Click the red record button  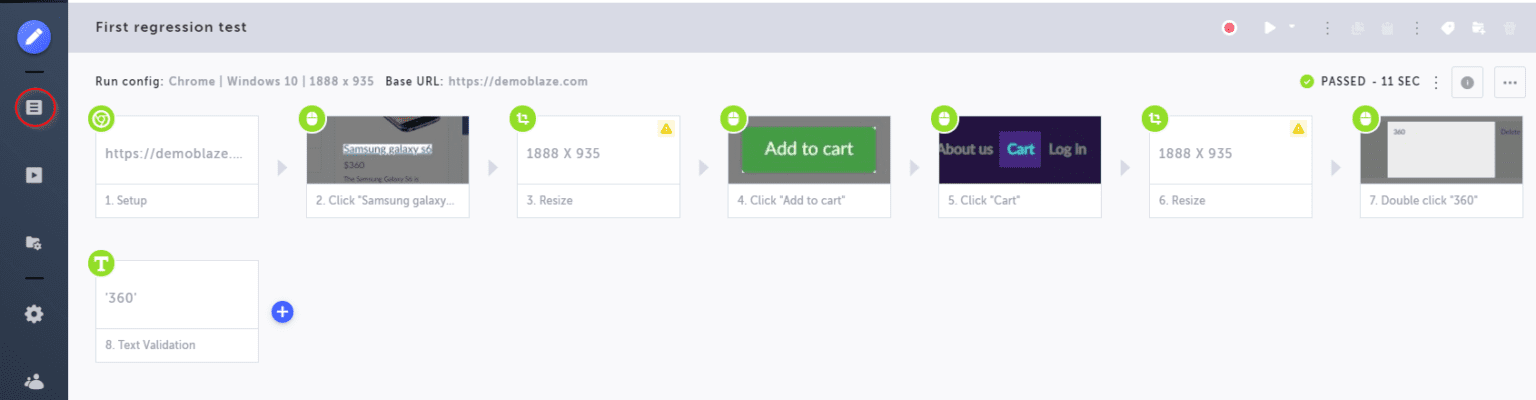coord(1229,28)
